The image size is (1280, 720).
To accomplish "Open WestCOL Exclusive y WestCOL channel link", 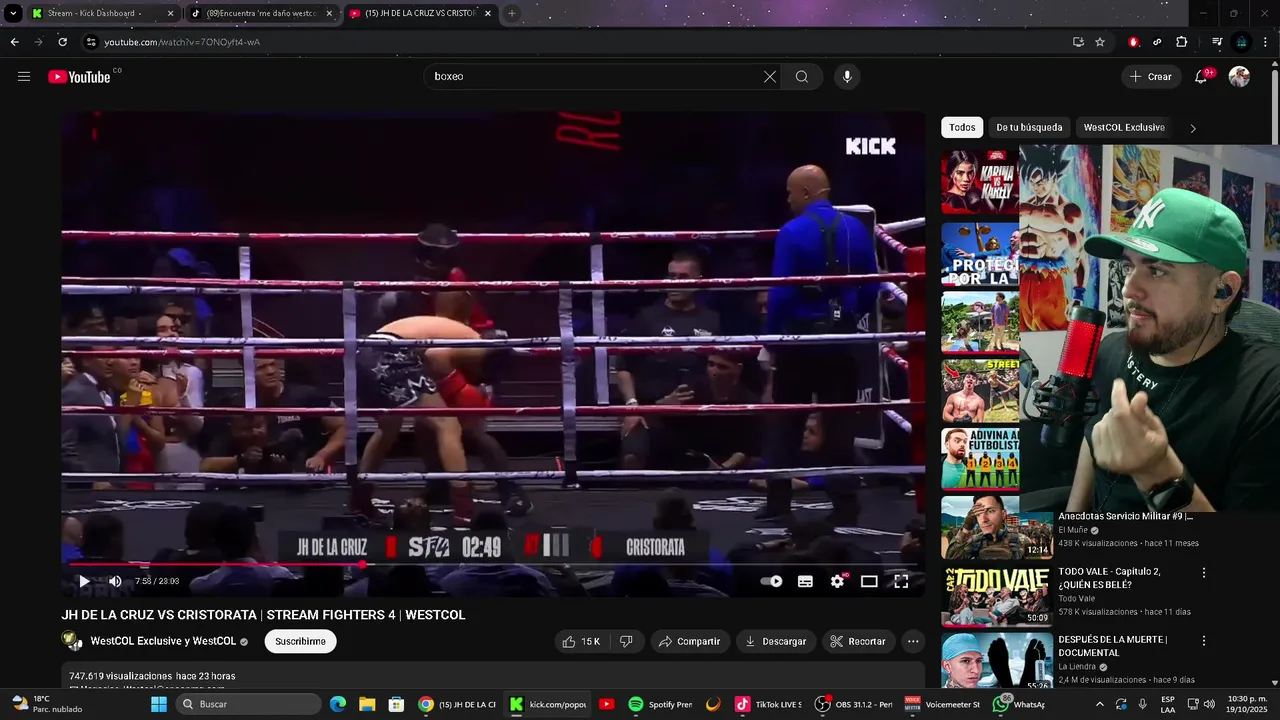I will (x=163, y=641).
